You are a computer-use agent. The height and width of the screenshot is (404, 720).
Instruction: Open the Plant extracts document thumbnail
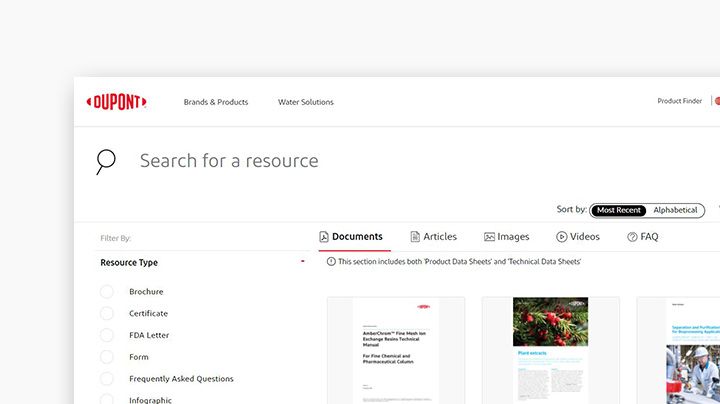[551, 351]
